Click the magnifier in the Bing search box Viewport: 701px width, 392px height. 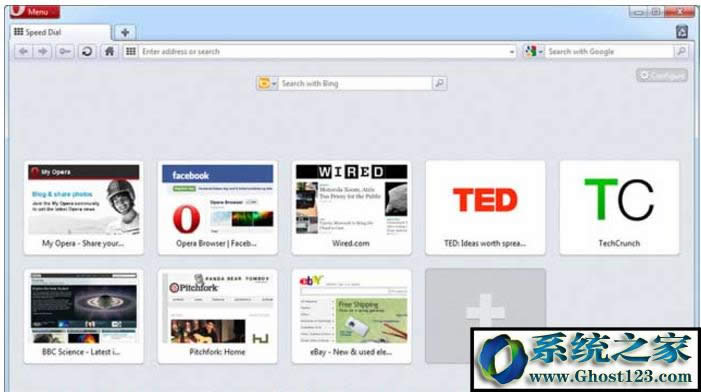439,83
